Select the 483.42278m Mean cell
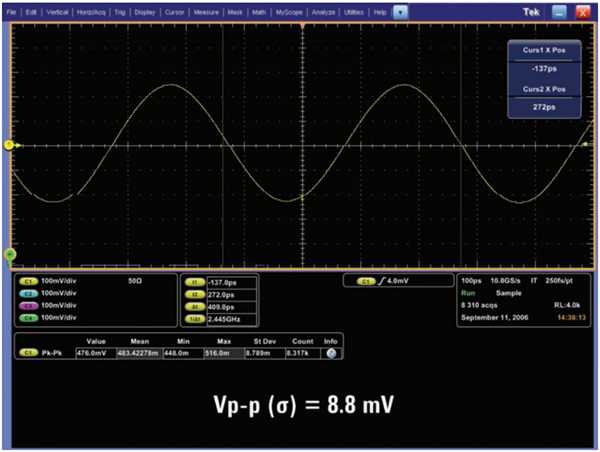Screen dimensions: 600x452 pos(139,353)
